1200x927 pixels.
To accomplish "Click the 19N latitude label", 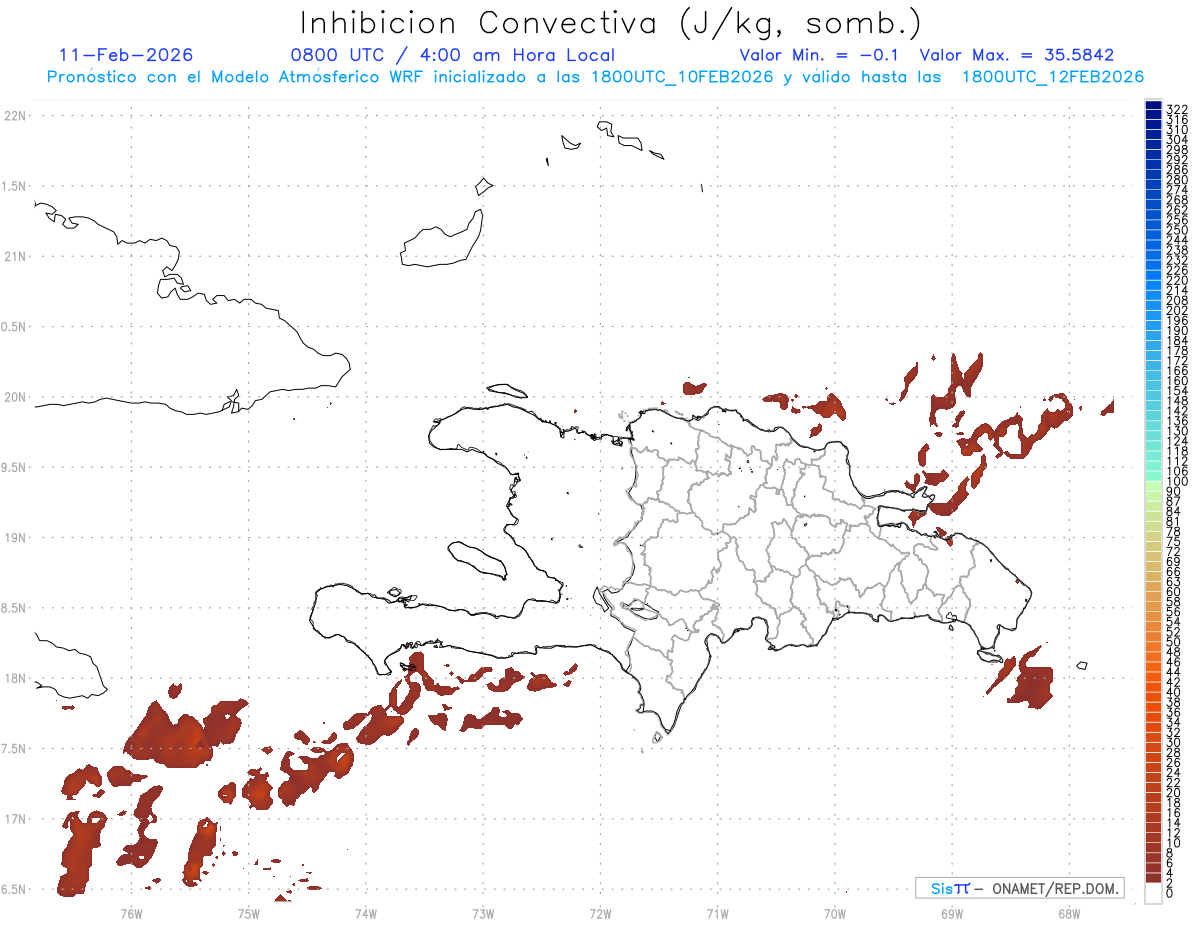I will pos(15,538).
